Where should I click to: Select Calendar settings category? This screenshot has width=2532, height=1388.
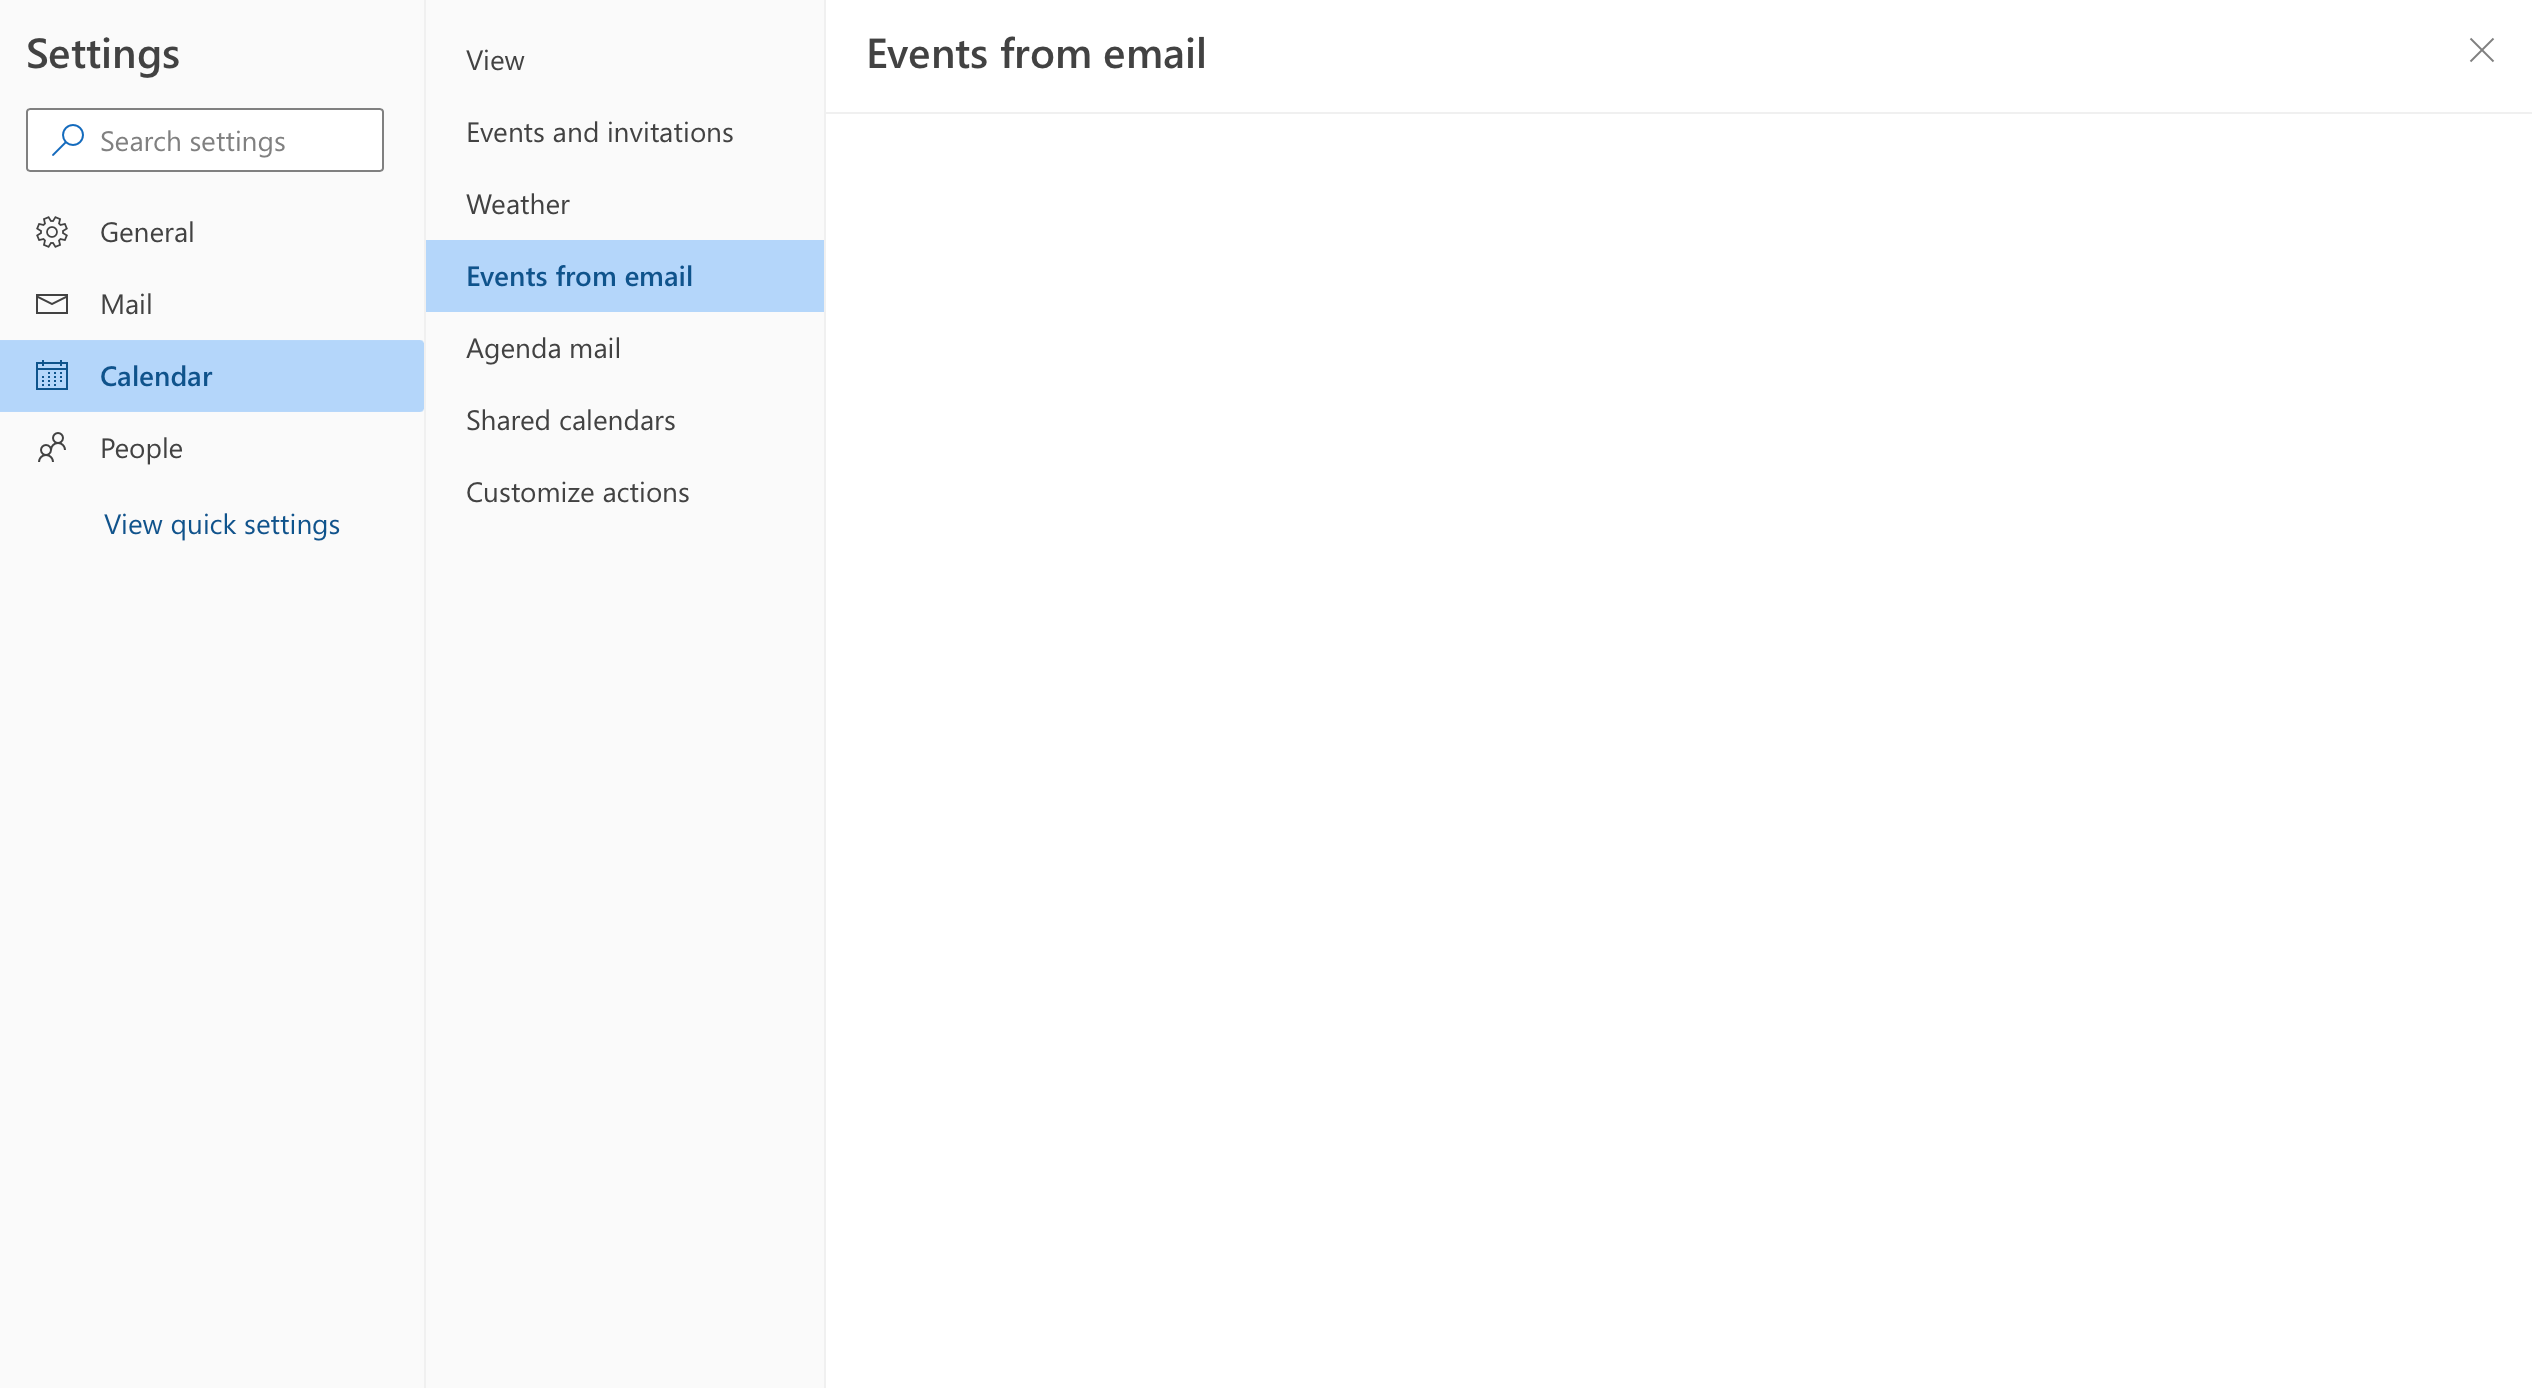click(x=212, y=376)
